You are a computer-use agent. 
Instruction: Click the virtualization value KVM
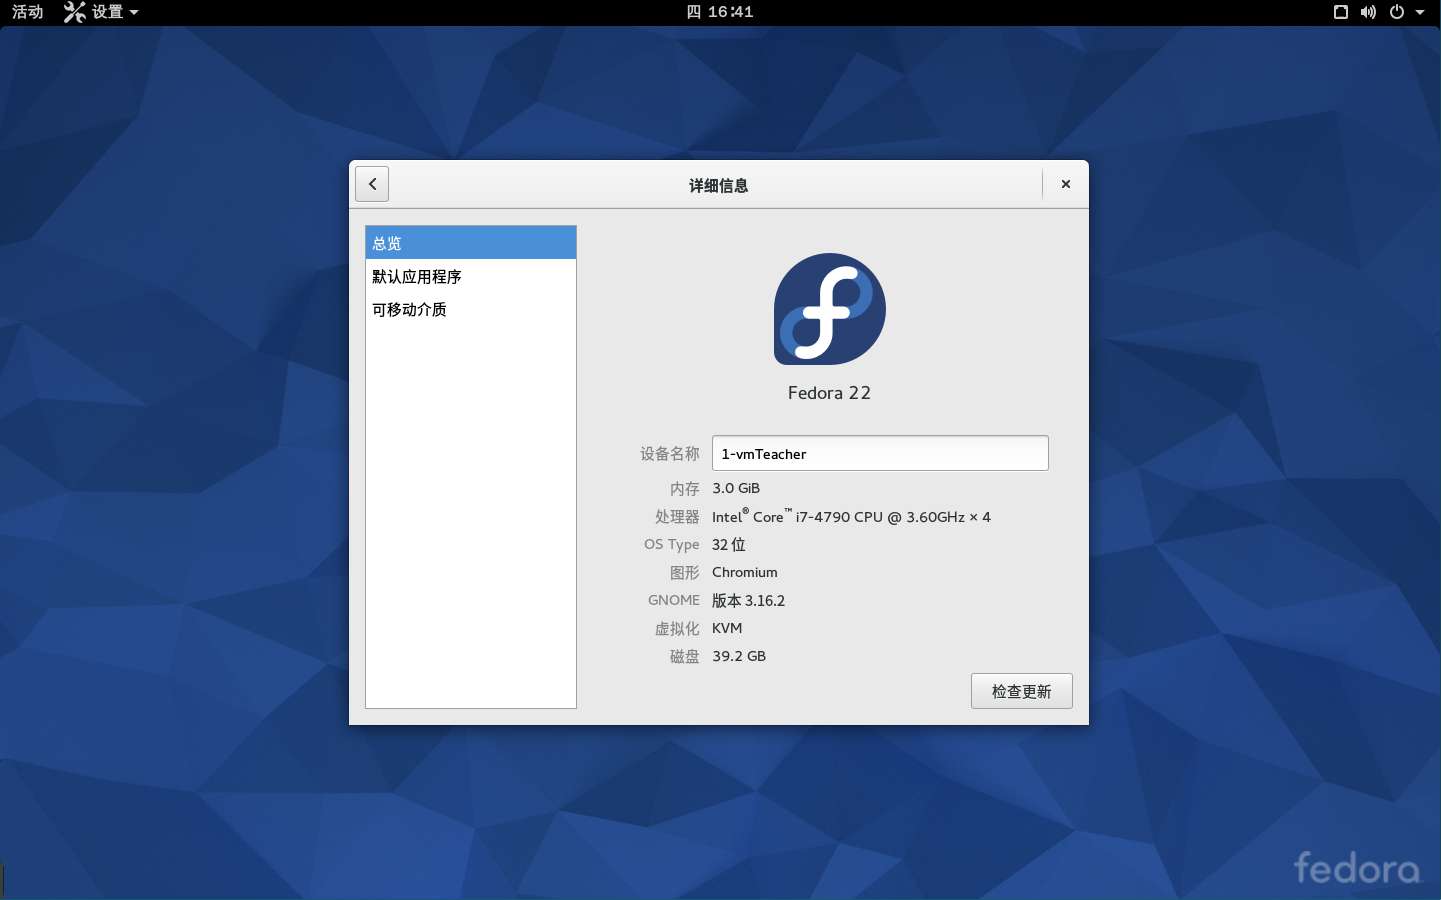(727, 628)
